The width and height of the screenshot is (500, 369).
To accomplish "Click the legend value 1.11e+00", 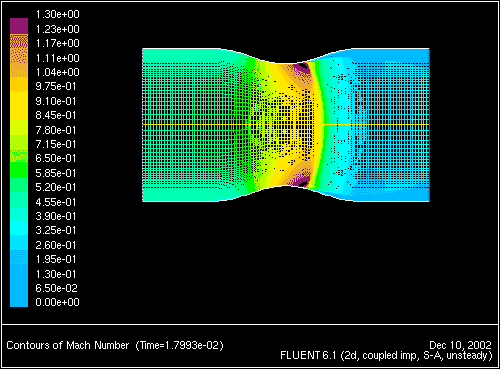I will (x=57, y=58).
